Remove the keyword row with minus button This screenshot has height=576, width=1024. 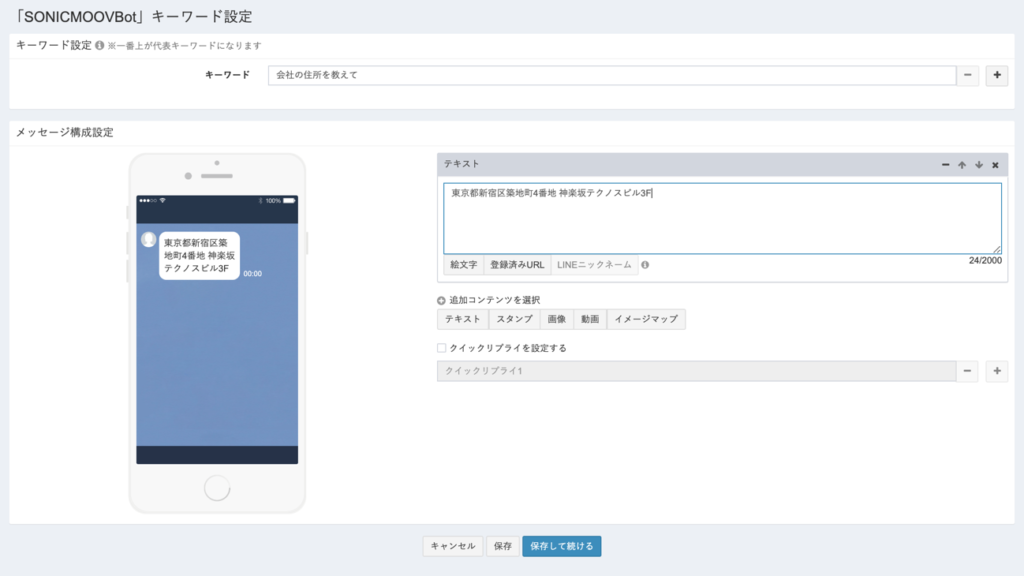point(967,75)
